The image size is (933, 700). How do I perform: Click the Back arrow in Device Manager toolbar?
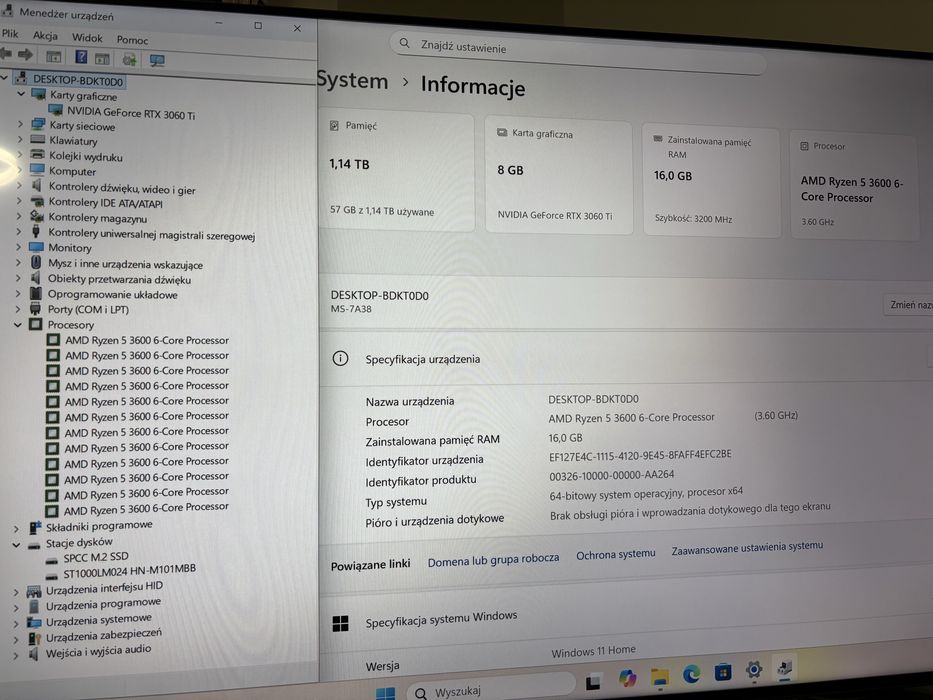pyautogui.click(x=6, y=54)
